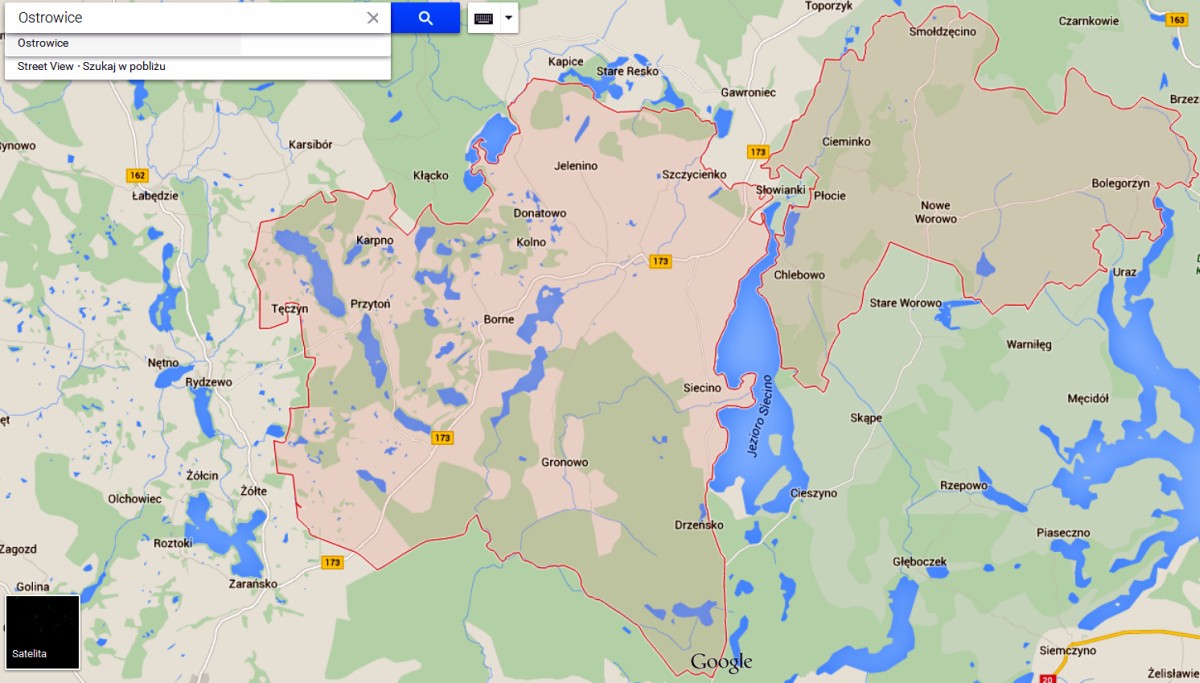Click road 162 shield near Łabędzie
Viewport: 1200px width, 683px height.
point(137,175)
